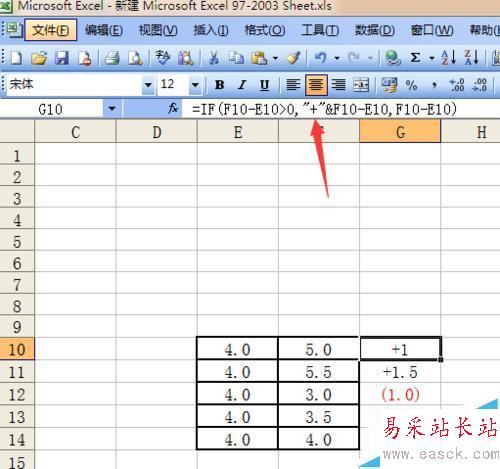Toggle bold formatting
This screenshot has height=469, width=500.
(x=219, y=85)
